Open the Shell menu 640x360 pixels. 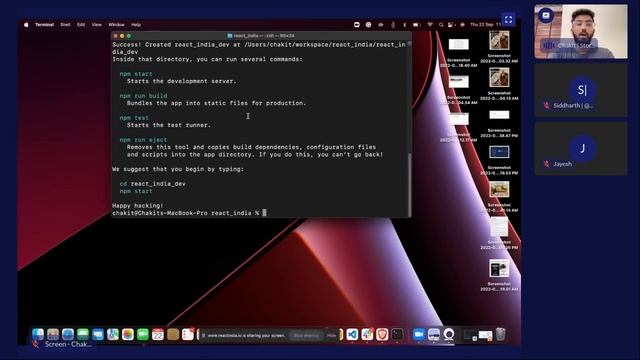(65, 25)
